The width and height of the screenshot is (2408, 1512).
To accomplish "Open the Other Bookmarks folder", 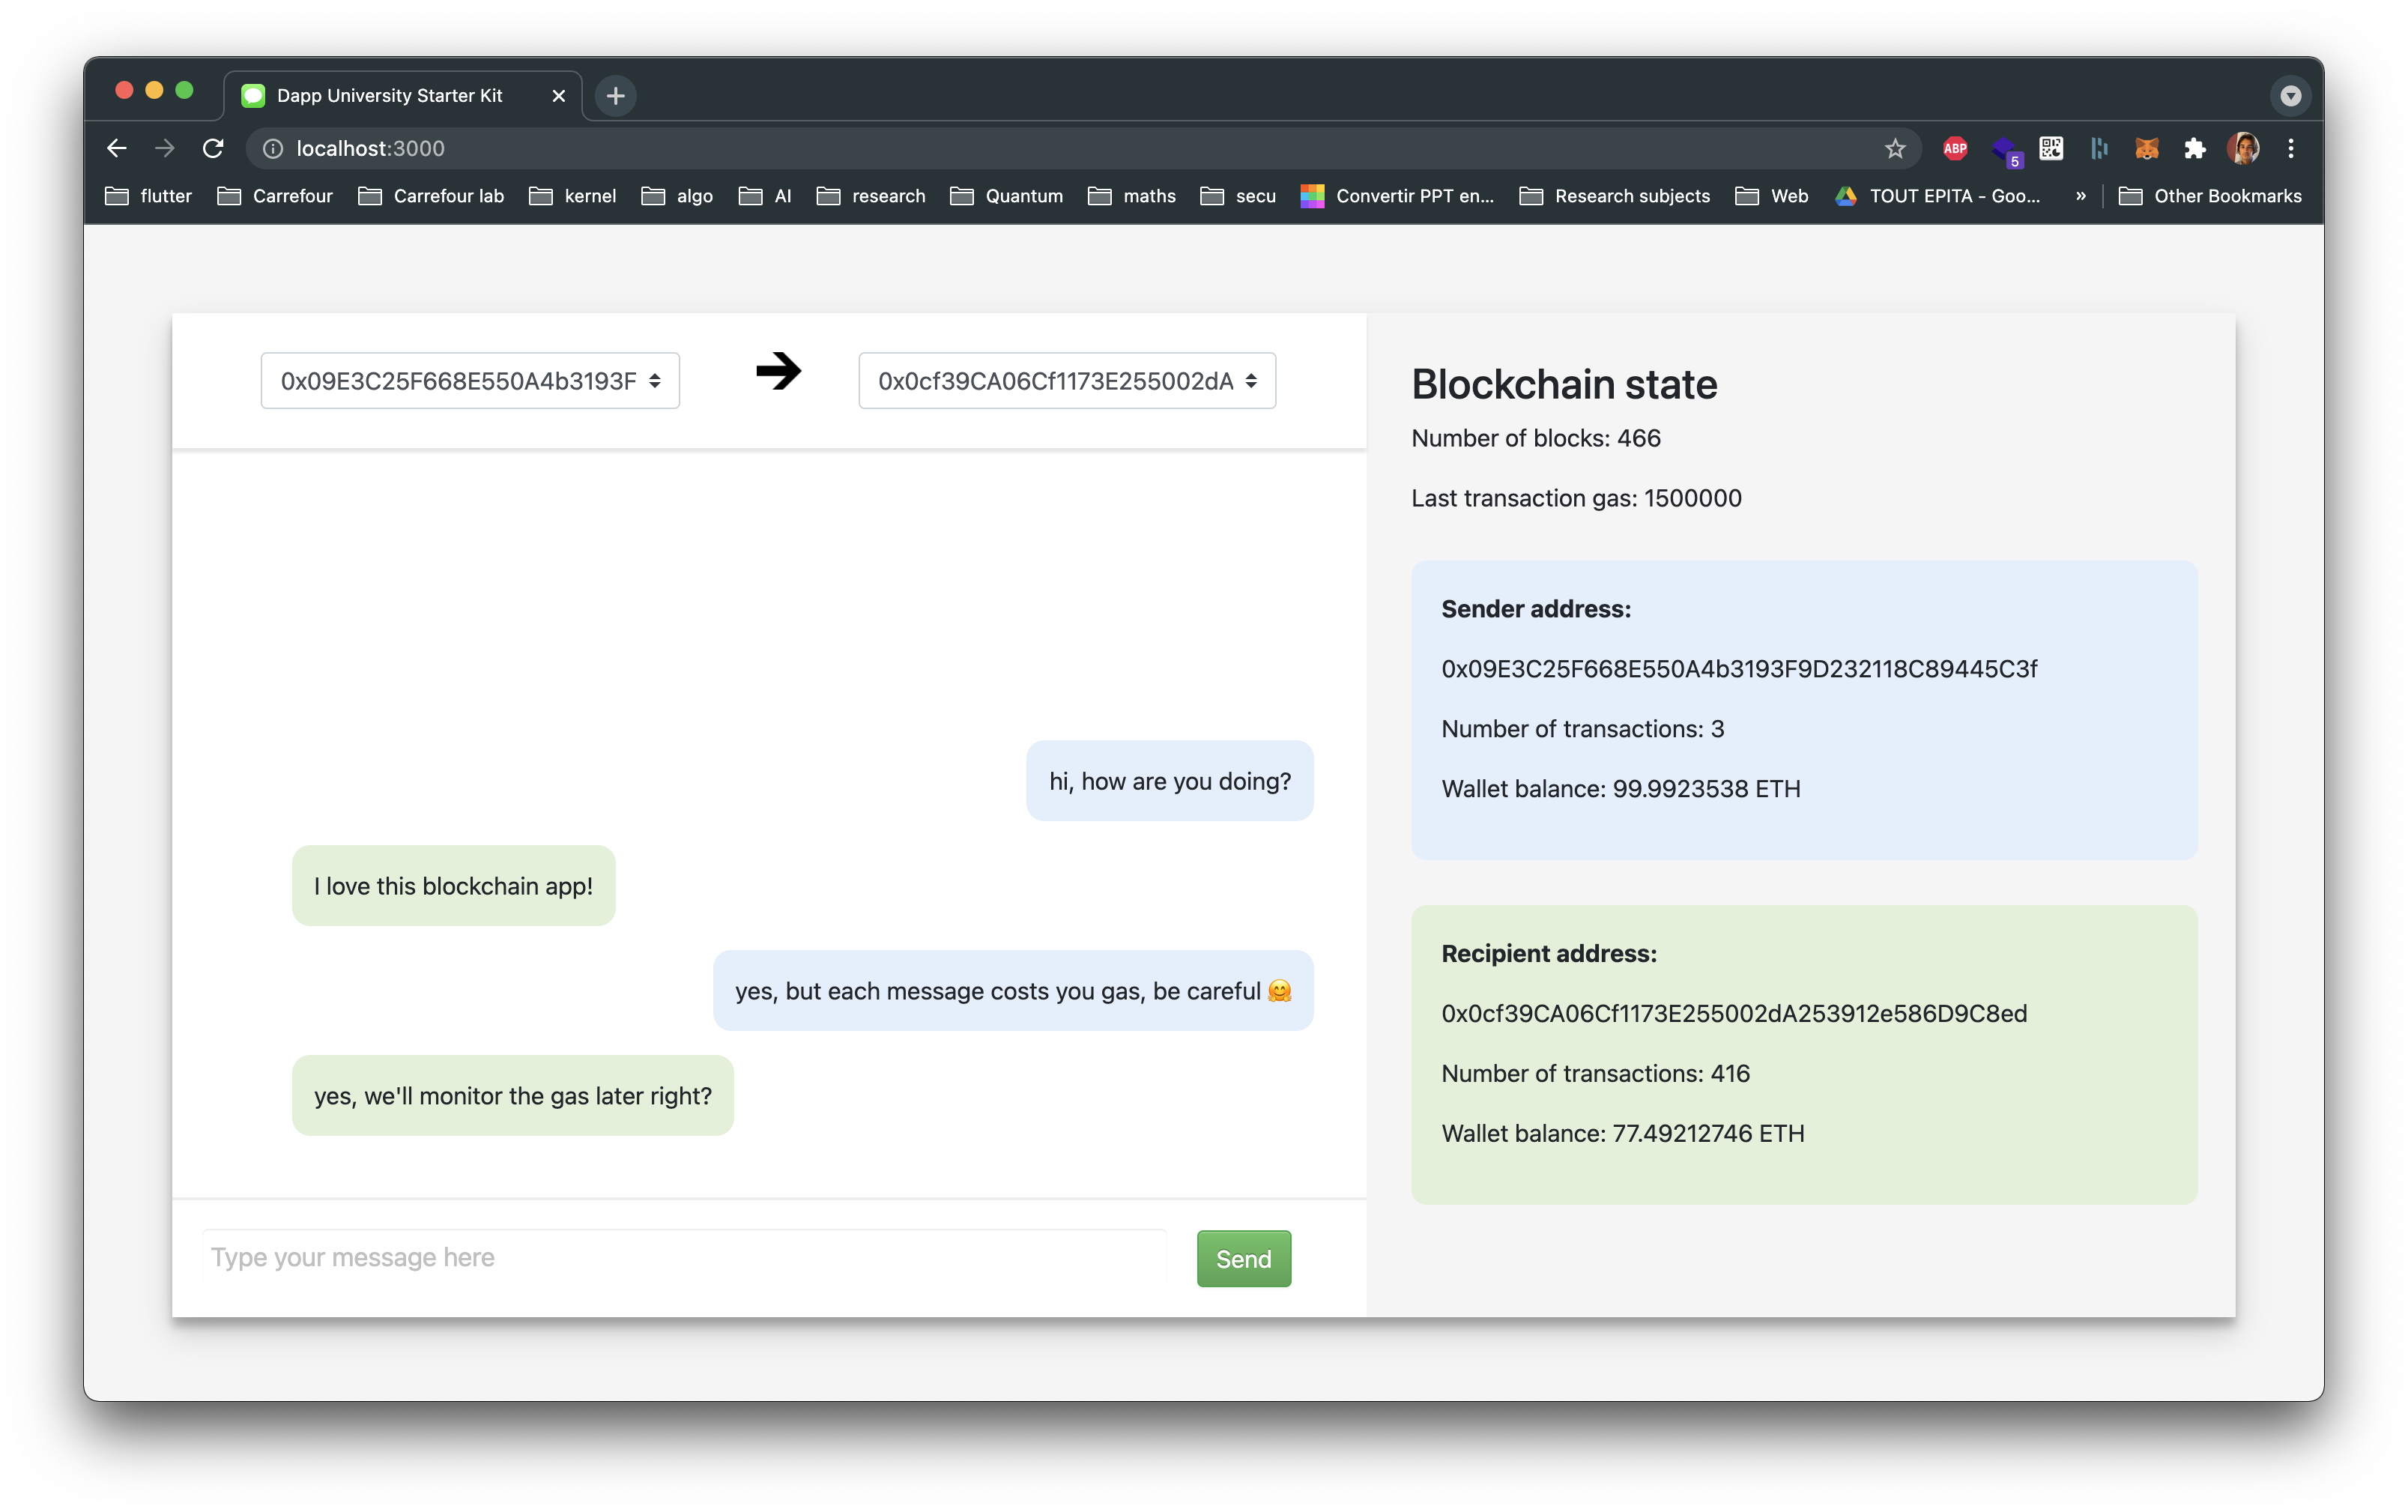I will coord(2210,196).
